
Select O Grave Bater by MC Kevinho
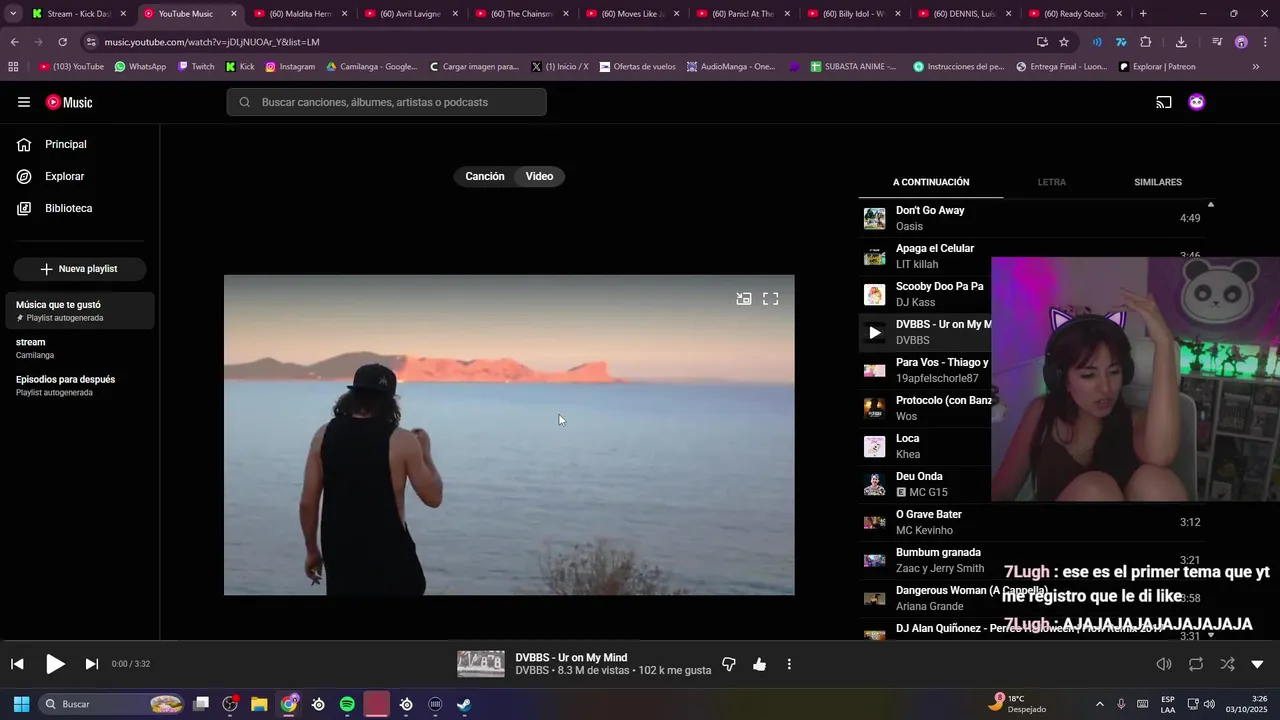tap(1032, 522)
